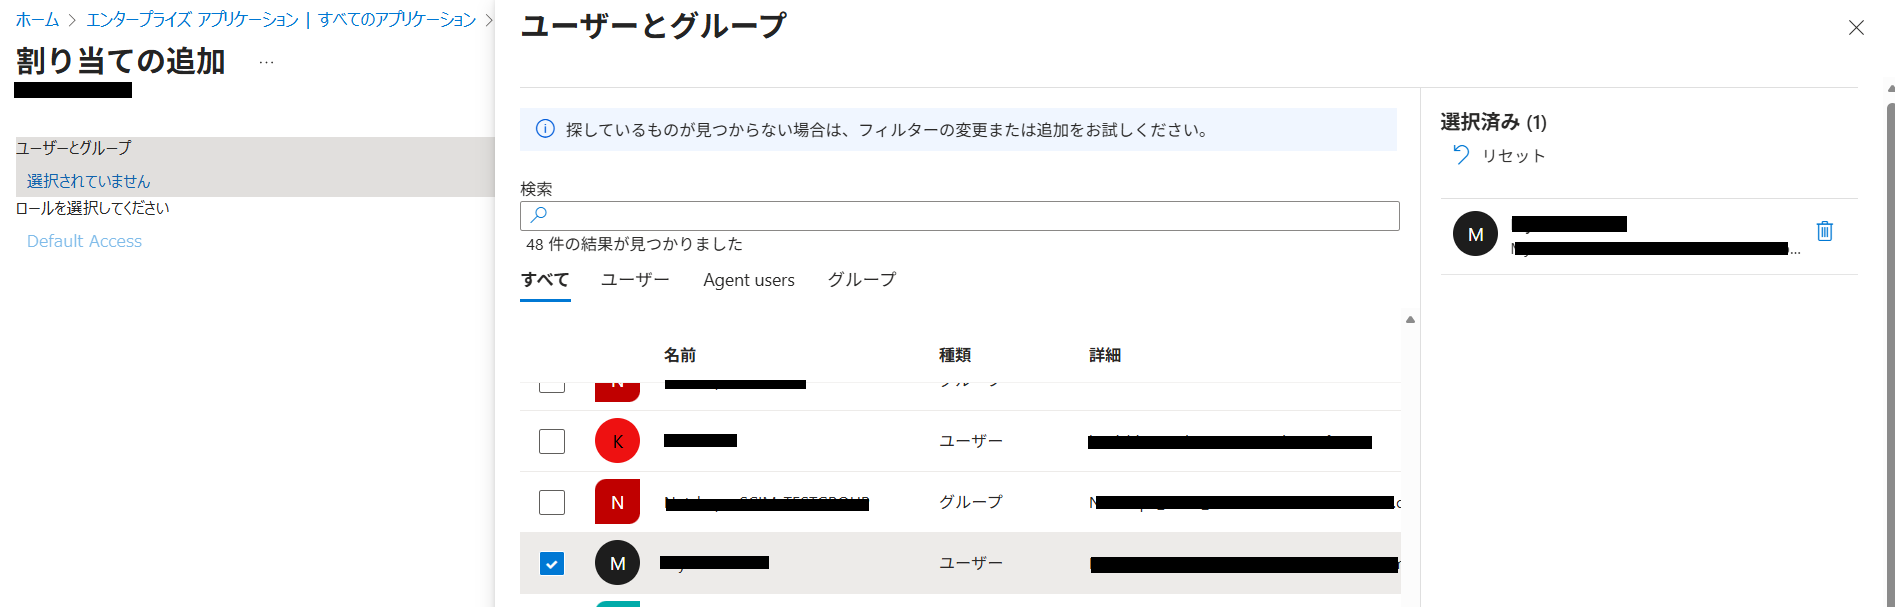This screenshot has width=1895, height=607.
Task: Switch to the ユーザー tab
Action: (x=635, y=280)
